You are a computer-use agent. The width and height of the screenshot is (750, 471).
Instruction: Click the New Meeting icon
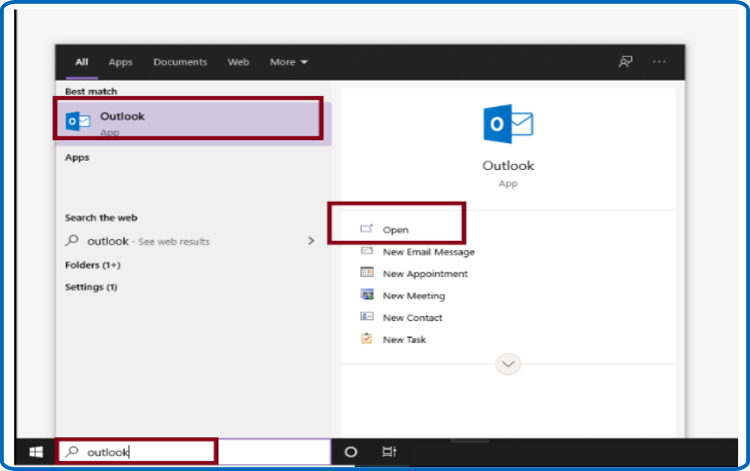[x=367, y=295]
